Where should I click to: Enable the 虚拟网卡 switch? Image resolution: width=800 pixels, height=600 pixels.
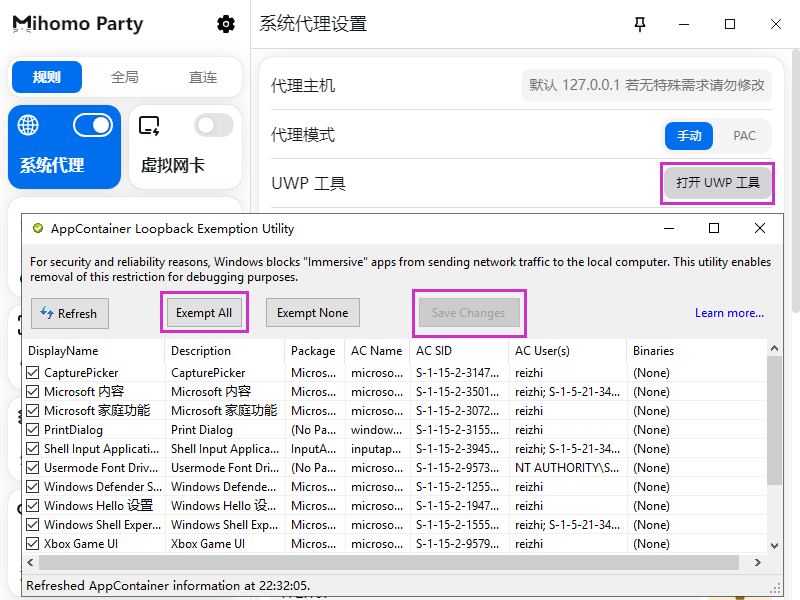click(x=213, y=125)
